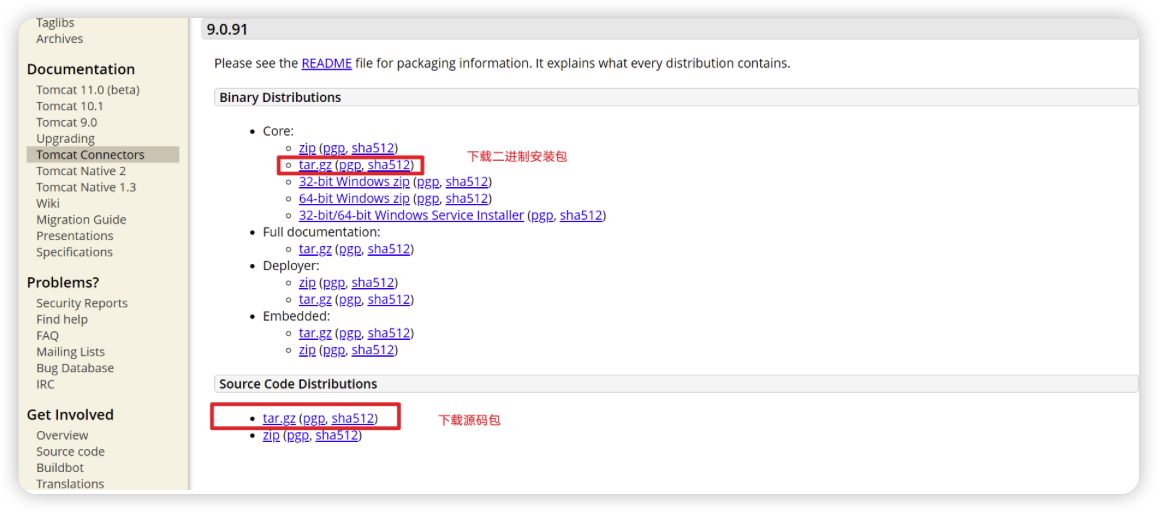Download the Source Code zip package
1157x512 pixels.
tap(271, 435)
